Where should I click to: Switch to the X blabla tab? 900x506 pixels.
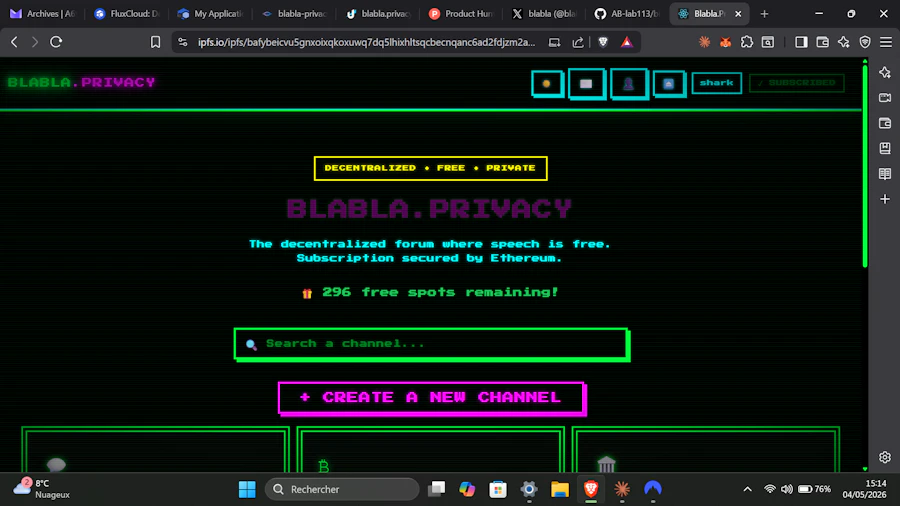point(544,14)
